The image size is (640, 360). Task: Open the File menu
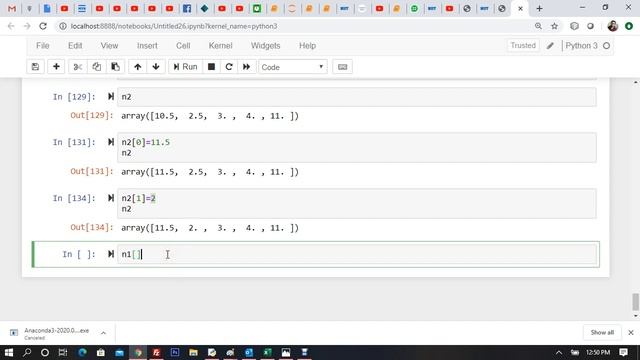tap(42, 46)
